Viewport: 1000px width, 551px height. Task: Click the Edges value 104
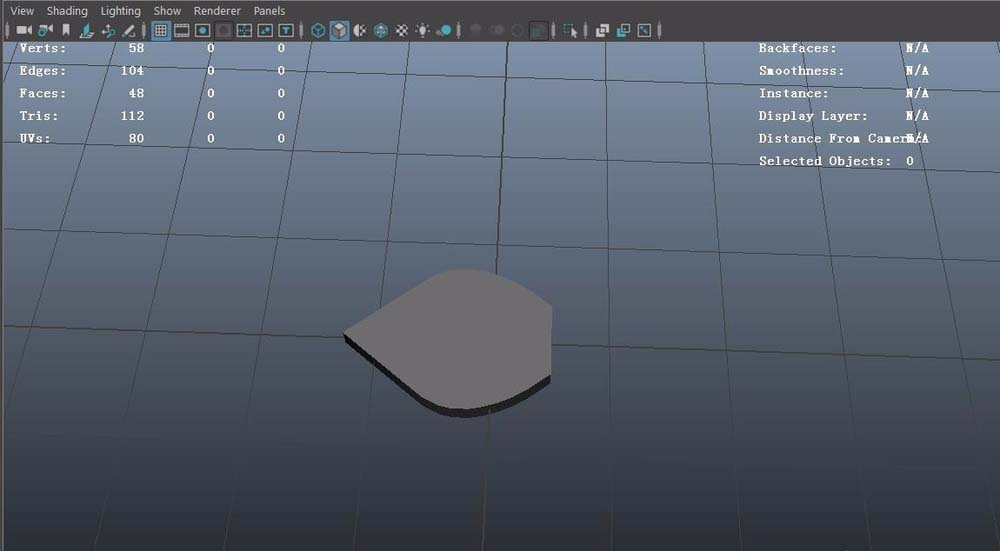132,71
